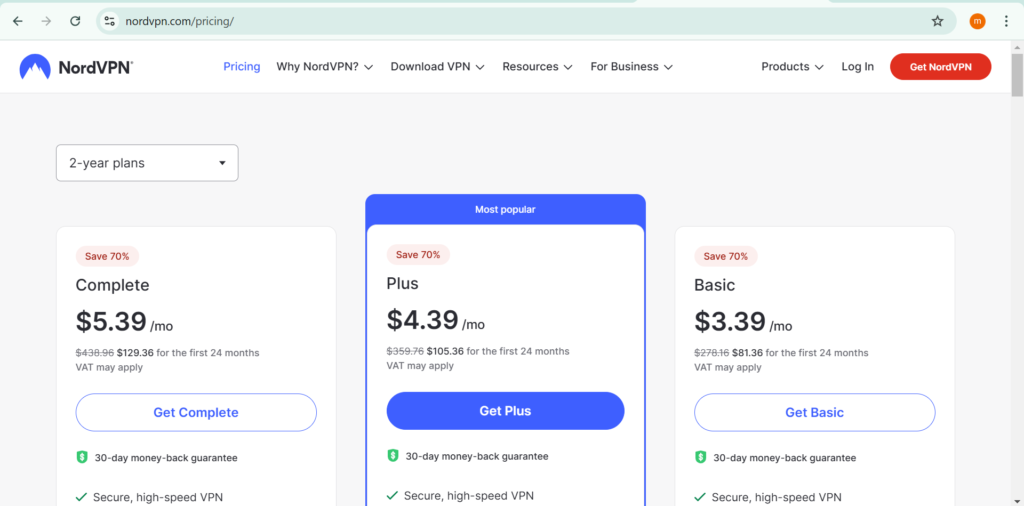Click the $4.39 /mo price
The height and width of the screenshot is (506, 1024).
coord(436,321)
